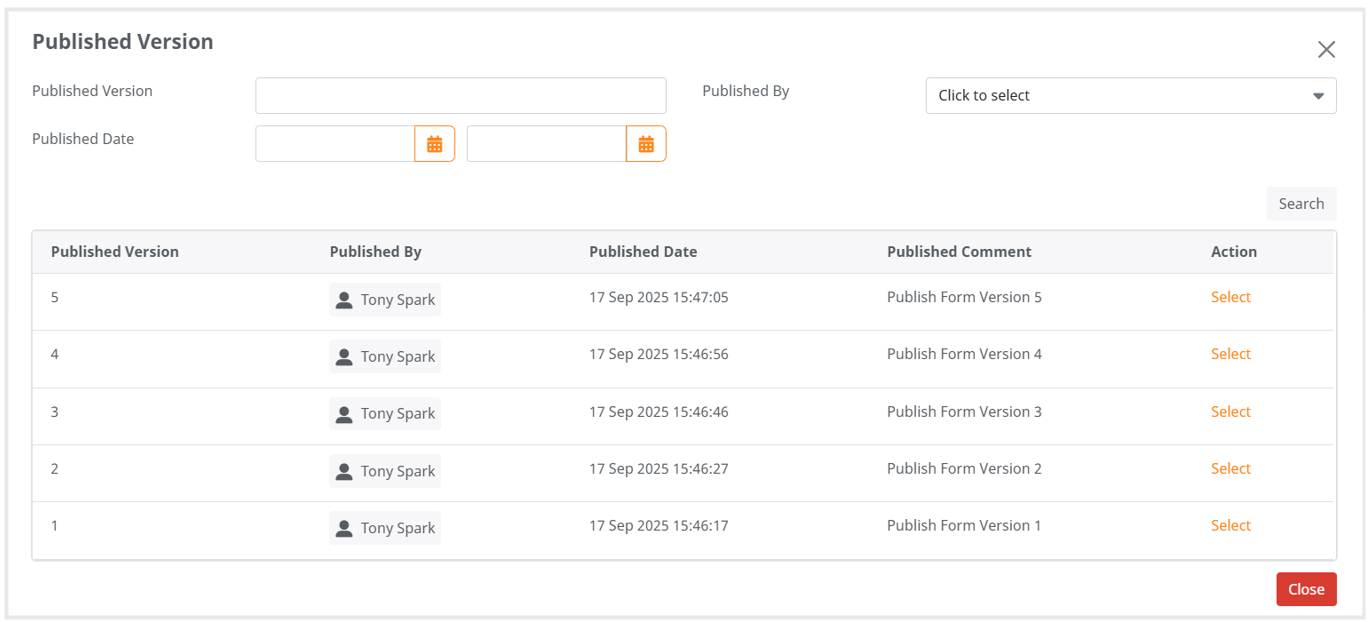Select published version 5
1369x622 pixels.
pos(1230,297)
